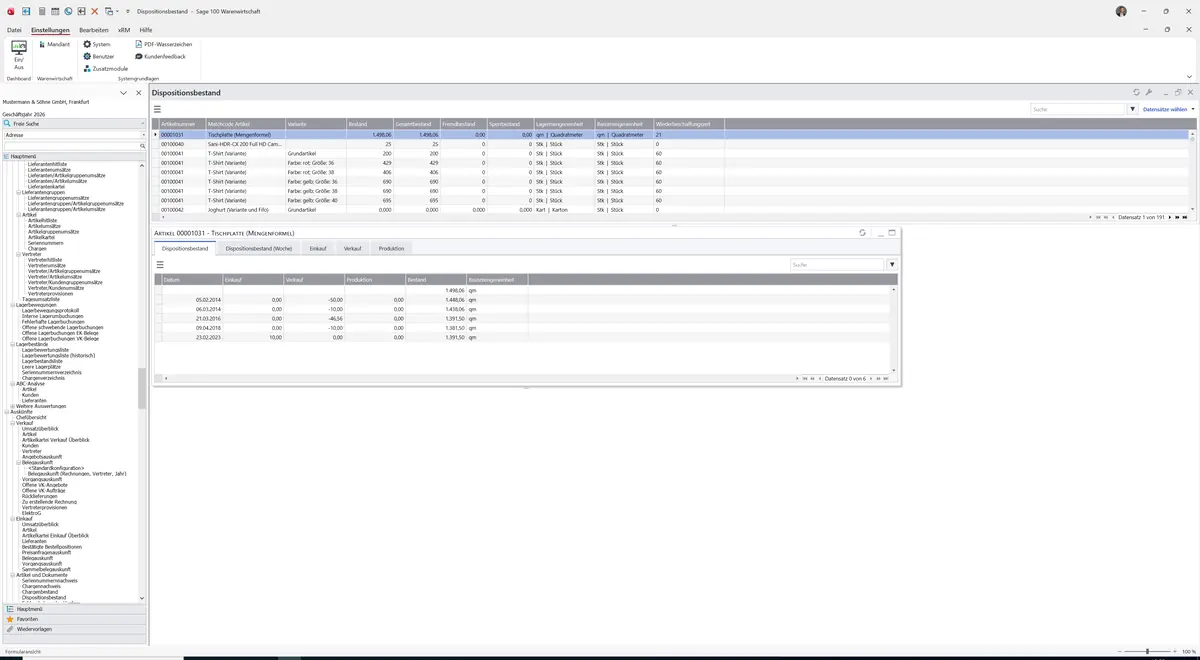Click the calculator icon in quick access toolbar
Image resolution: width=1200 pixels, height=660 pixels.
point(41,11)
